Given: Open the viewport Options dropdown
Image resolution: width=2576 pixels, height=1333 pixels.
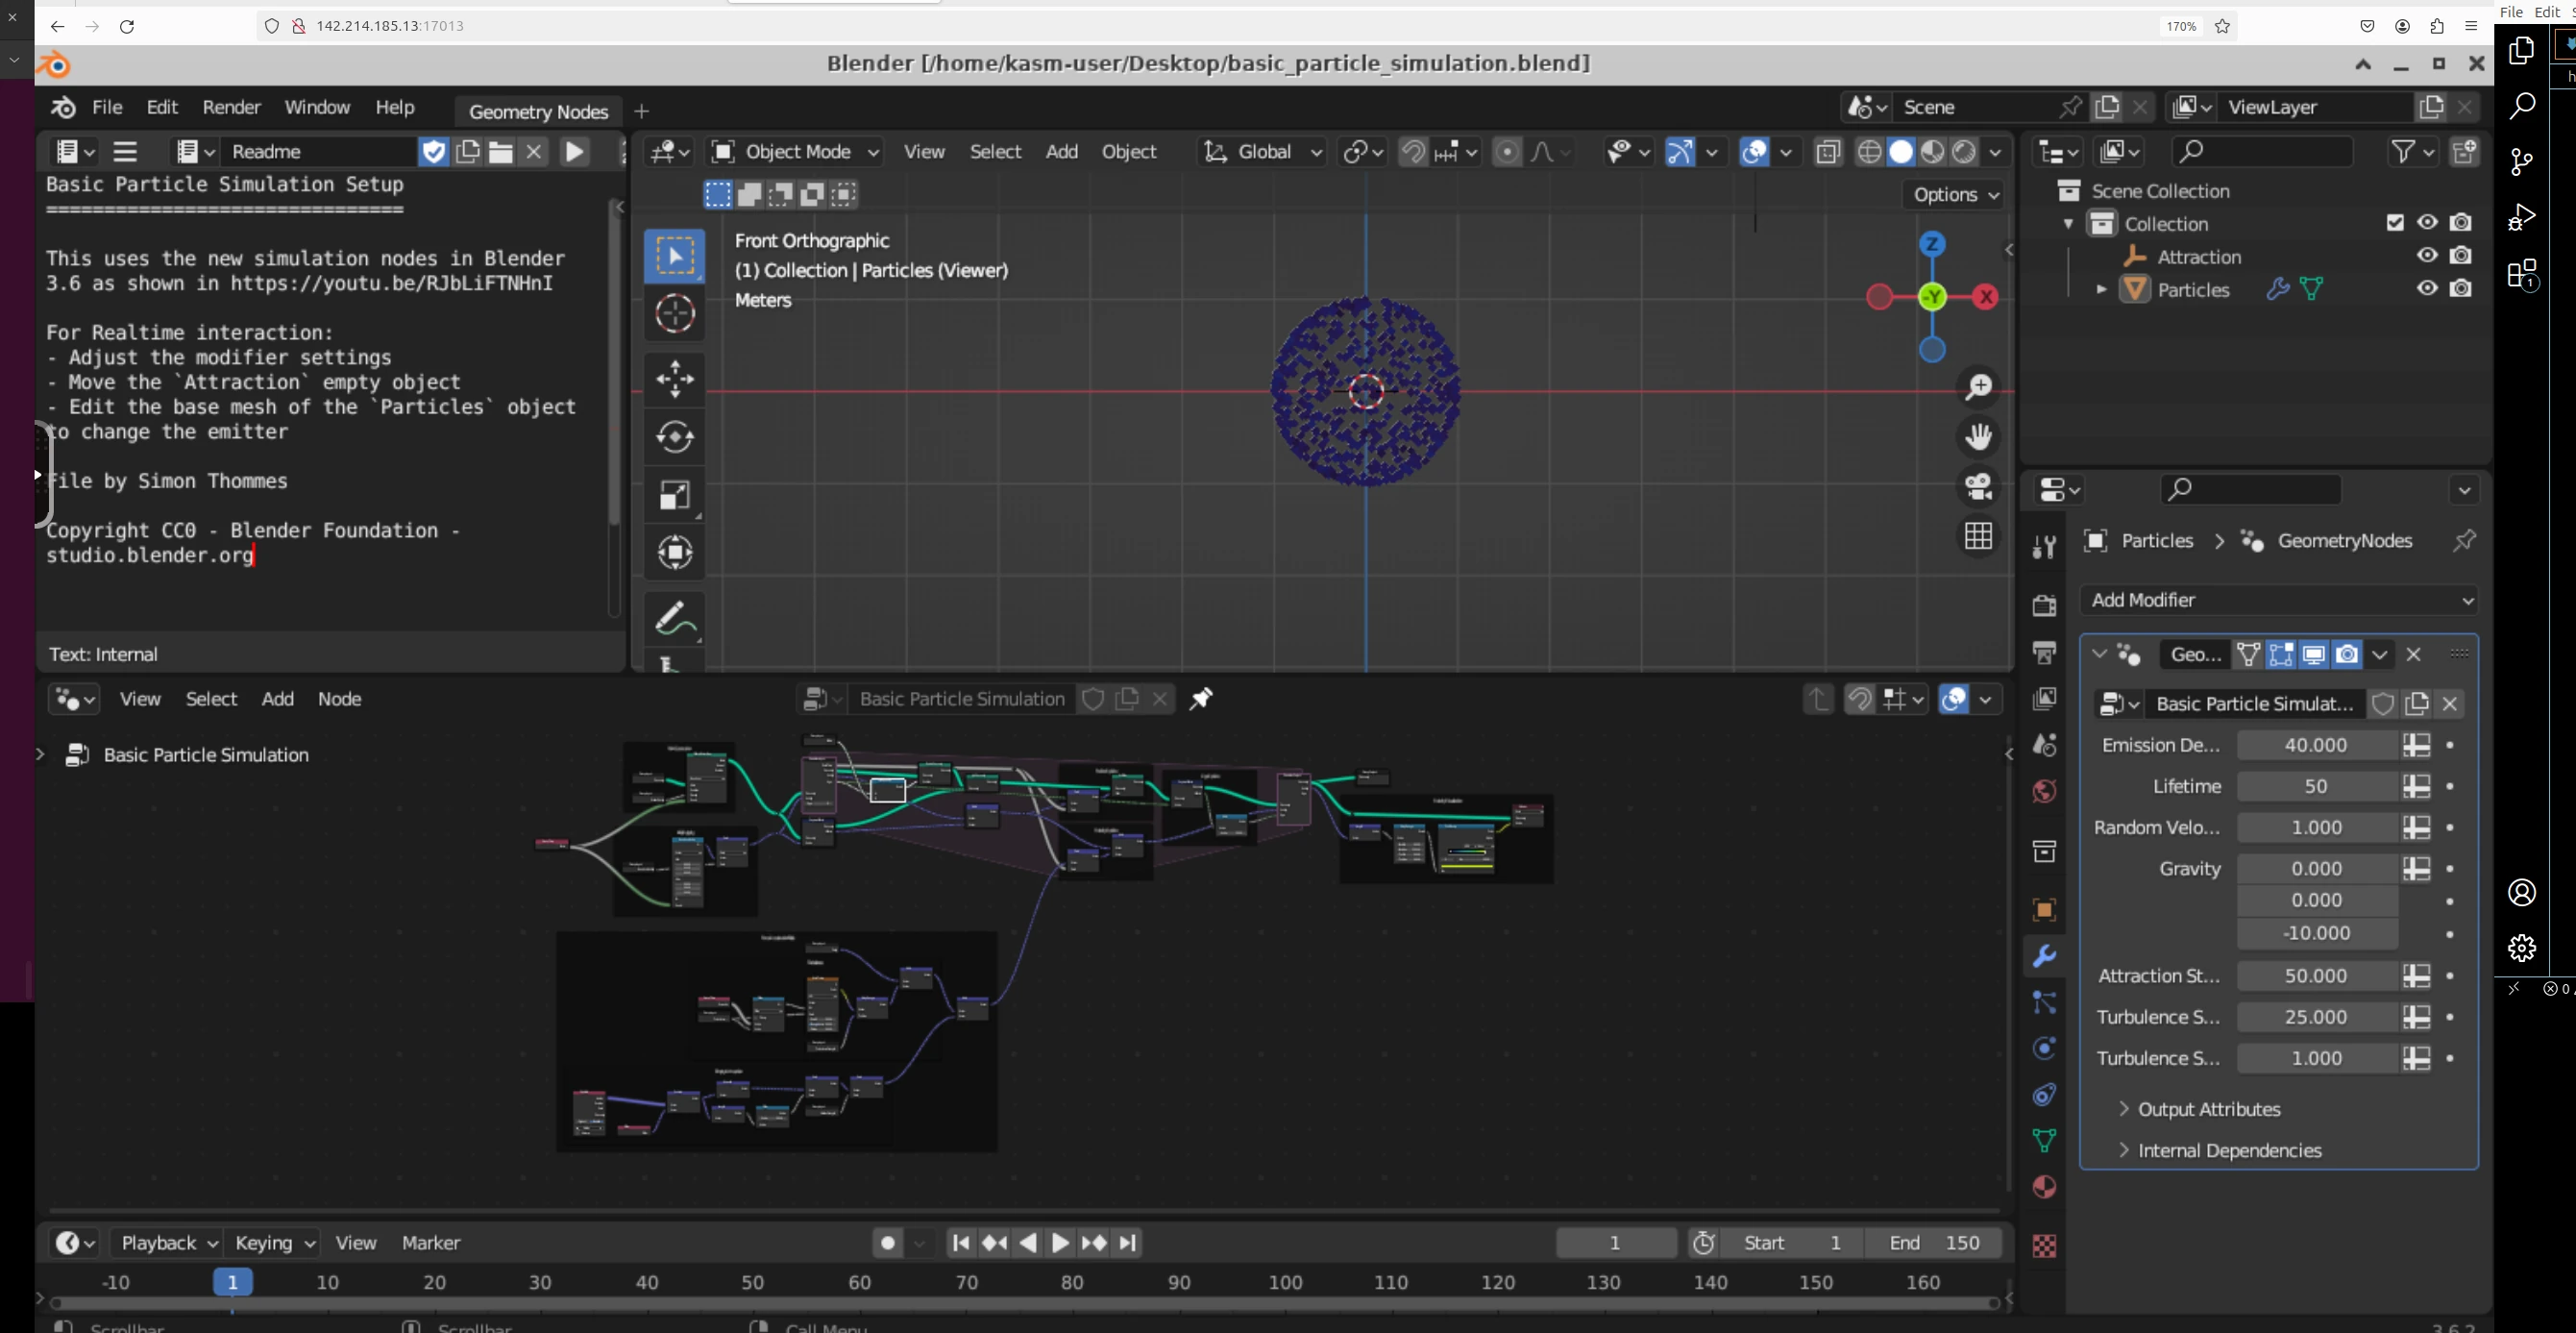Looking at the screenshot, I should [x=1955, y=194].
